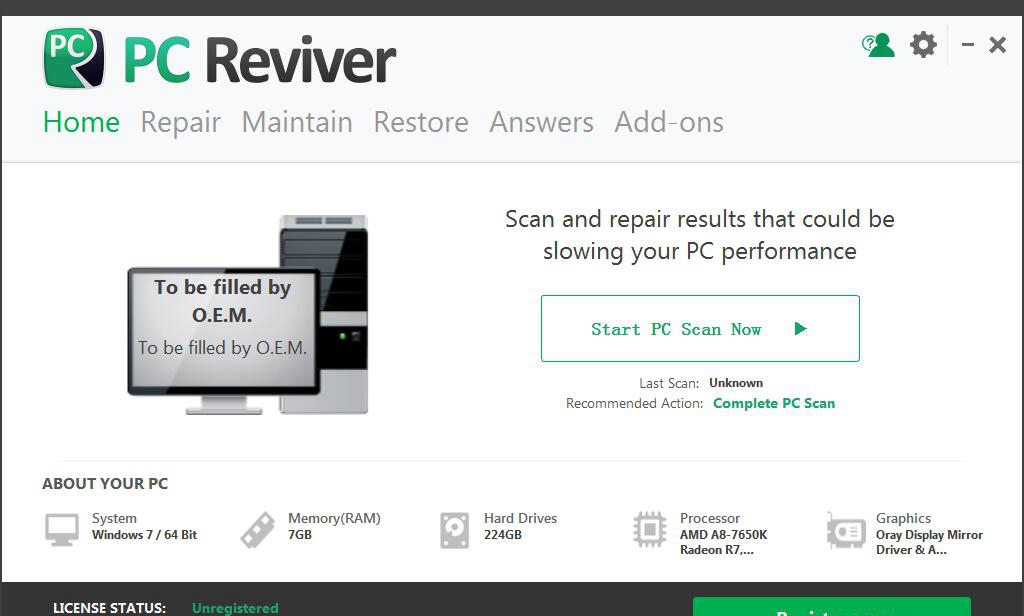This screenshot has width=1024, height=616.
Task: Click the 'Graphics' label
Action: coord(903,519)
